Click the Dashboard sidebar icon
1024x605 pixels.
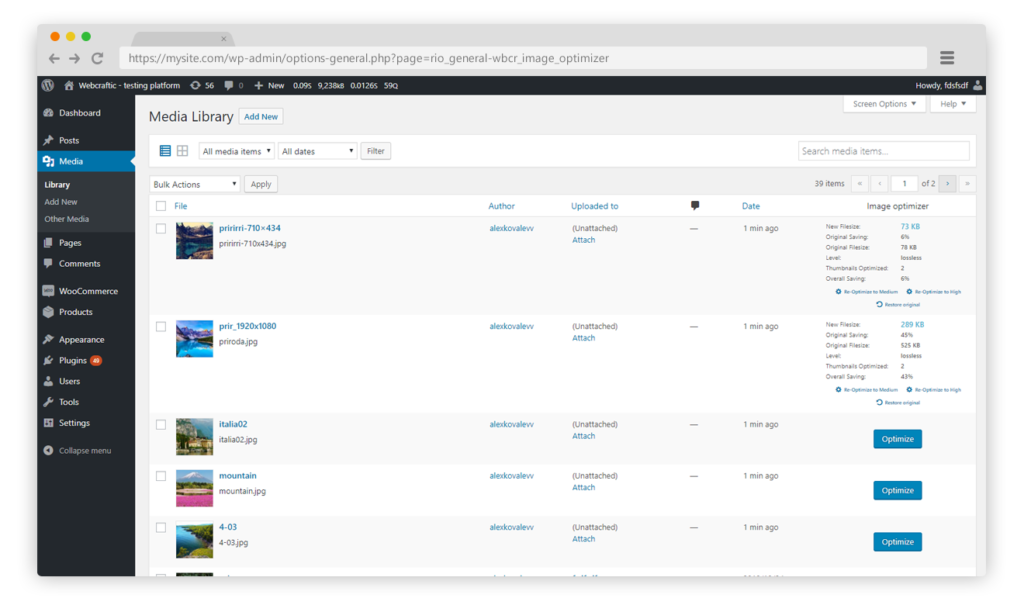[48, 112]
